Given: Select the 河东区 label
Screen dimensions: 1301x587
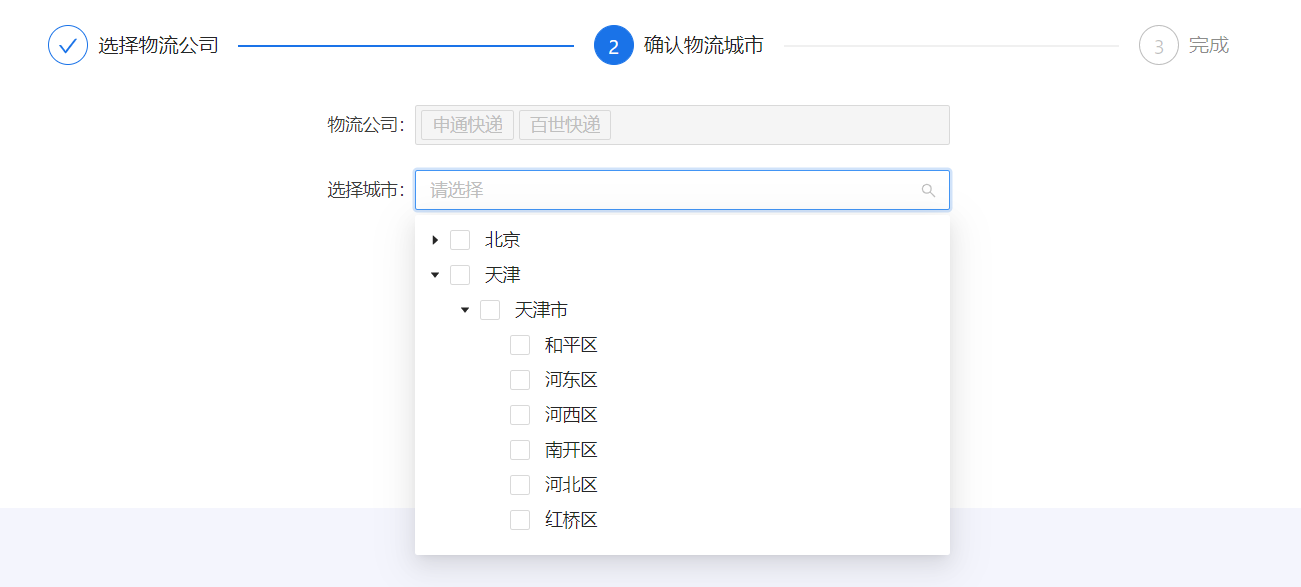Looking at the screenshot, I should (571, 380).
